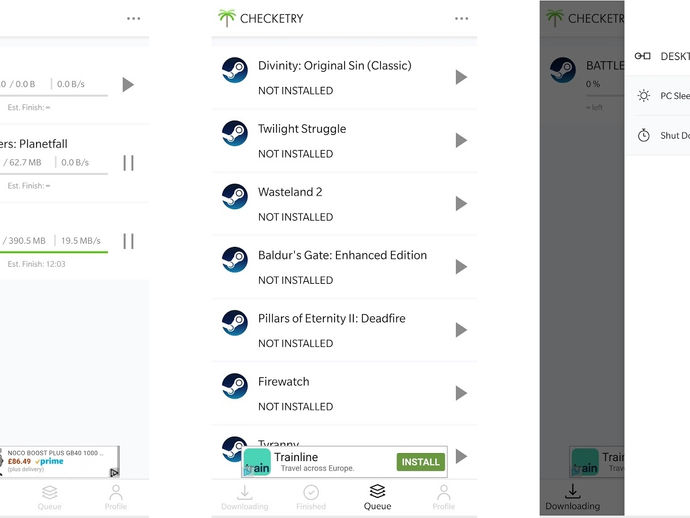Click NOT INSTALLED status under Wasteland 2
The image size is (690, 518).
click(x=295, y=217)
